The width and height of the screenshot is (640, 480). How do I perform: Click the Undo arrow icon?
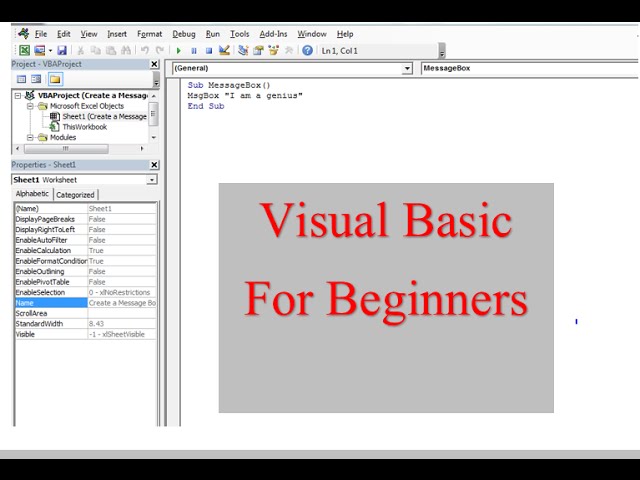(x=144, y=50)
